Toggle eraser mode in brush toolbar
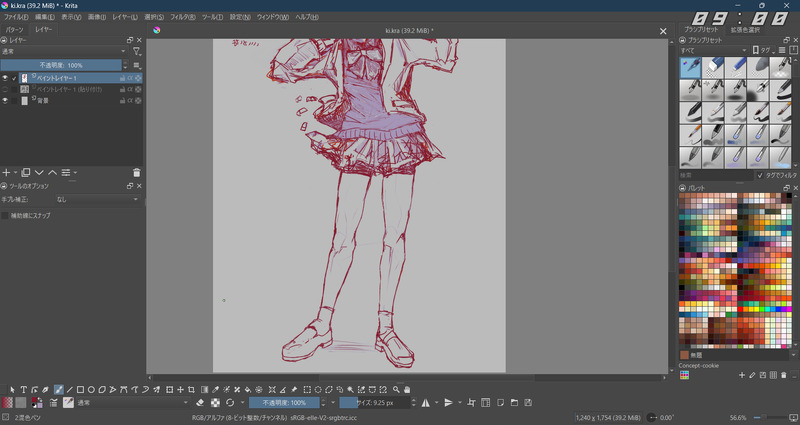Screen dimensions: 800x425 pyautogui.click(x=200, y=403)
